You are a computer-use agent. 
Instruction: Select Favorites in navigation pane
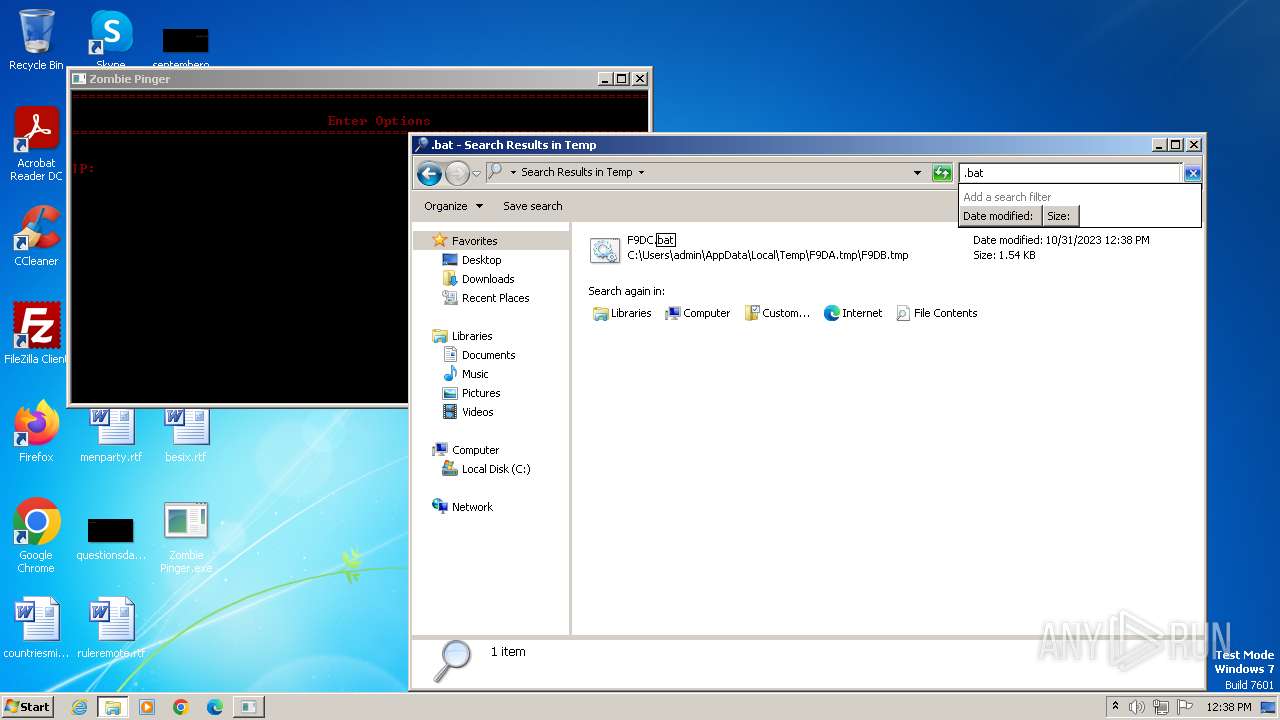point(474,241)
